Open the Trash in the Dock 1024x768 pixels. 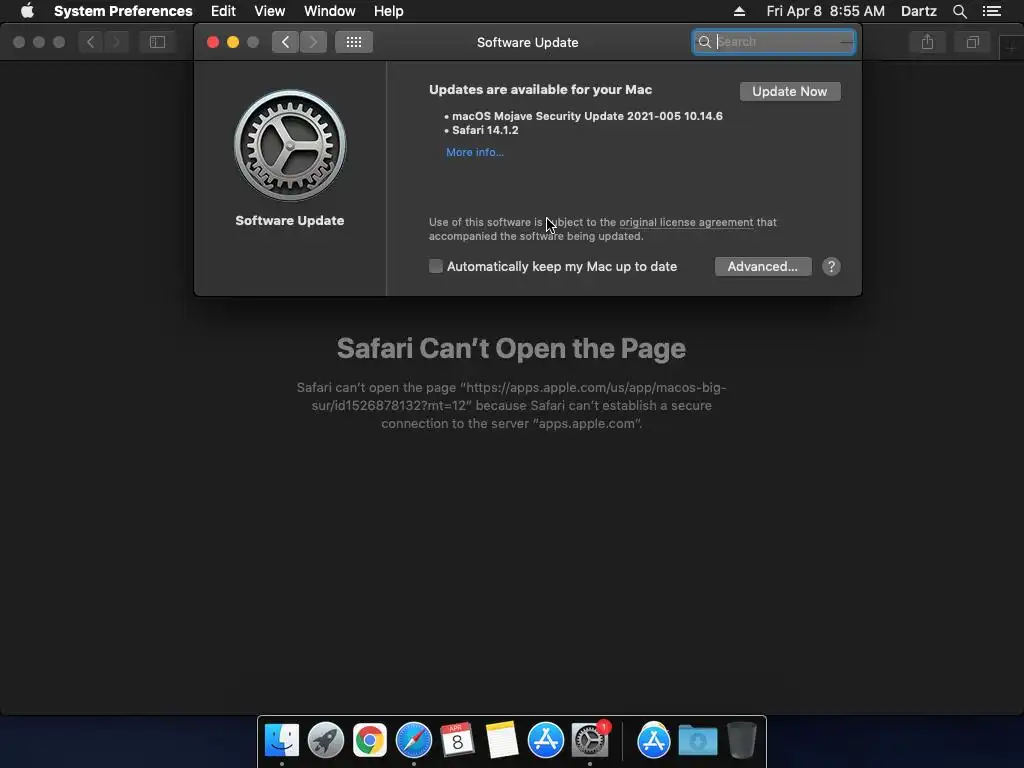(x=742, y=740)
